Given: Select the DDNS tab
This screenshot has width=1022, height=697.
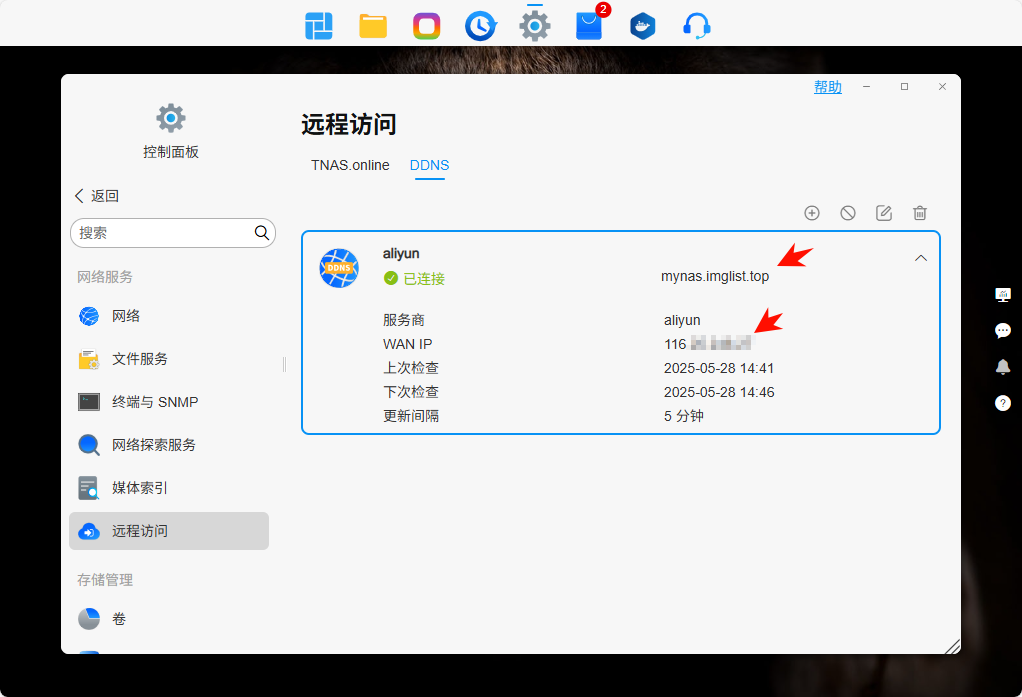Looking at the screenshot, I should point(430,165).
